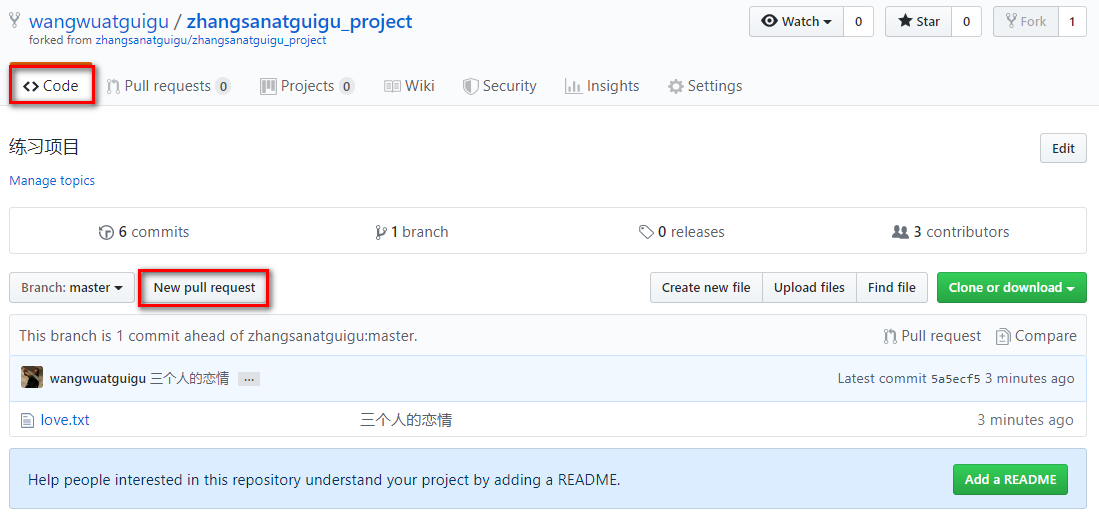Click the Add a README button

tap(1010, 480)
